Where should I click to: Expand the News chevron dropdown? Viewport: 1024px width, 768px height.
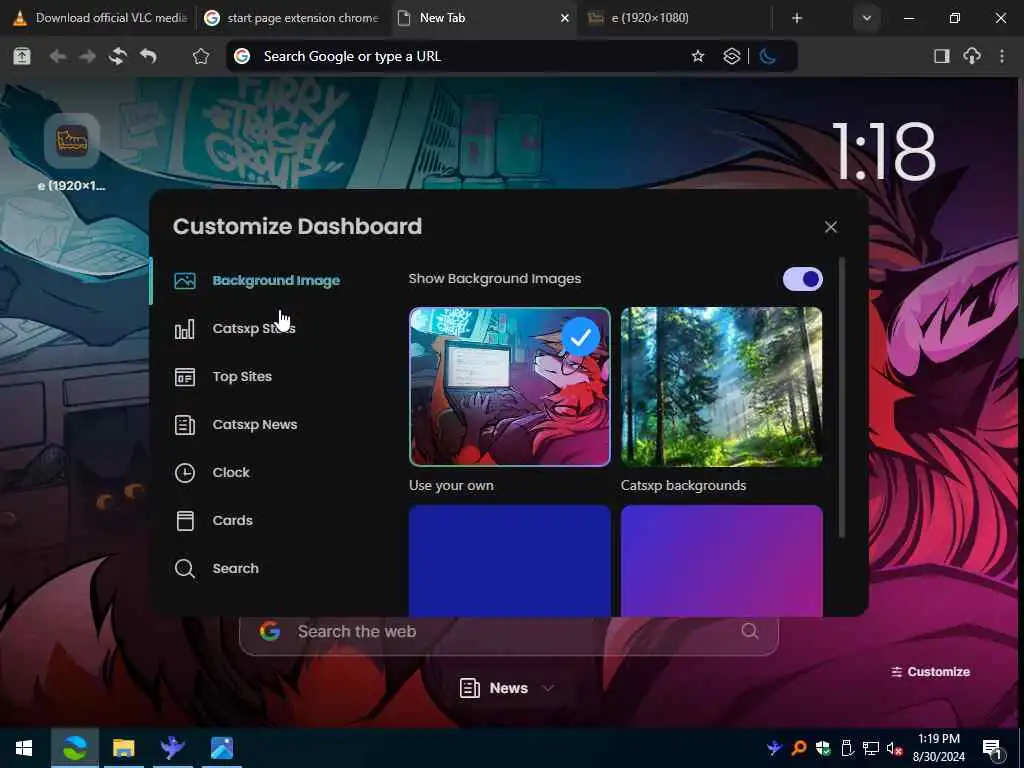(549, 688)
